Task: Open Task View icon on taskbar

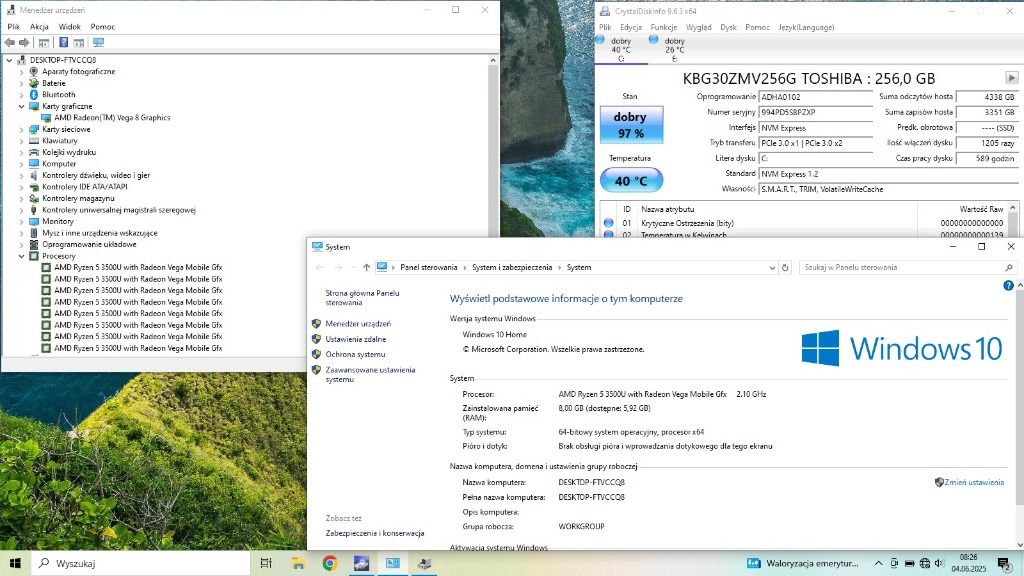Action: [x=266, y=563]
